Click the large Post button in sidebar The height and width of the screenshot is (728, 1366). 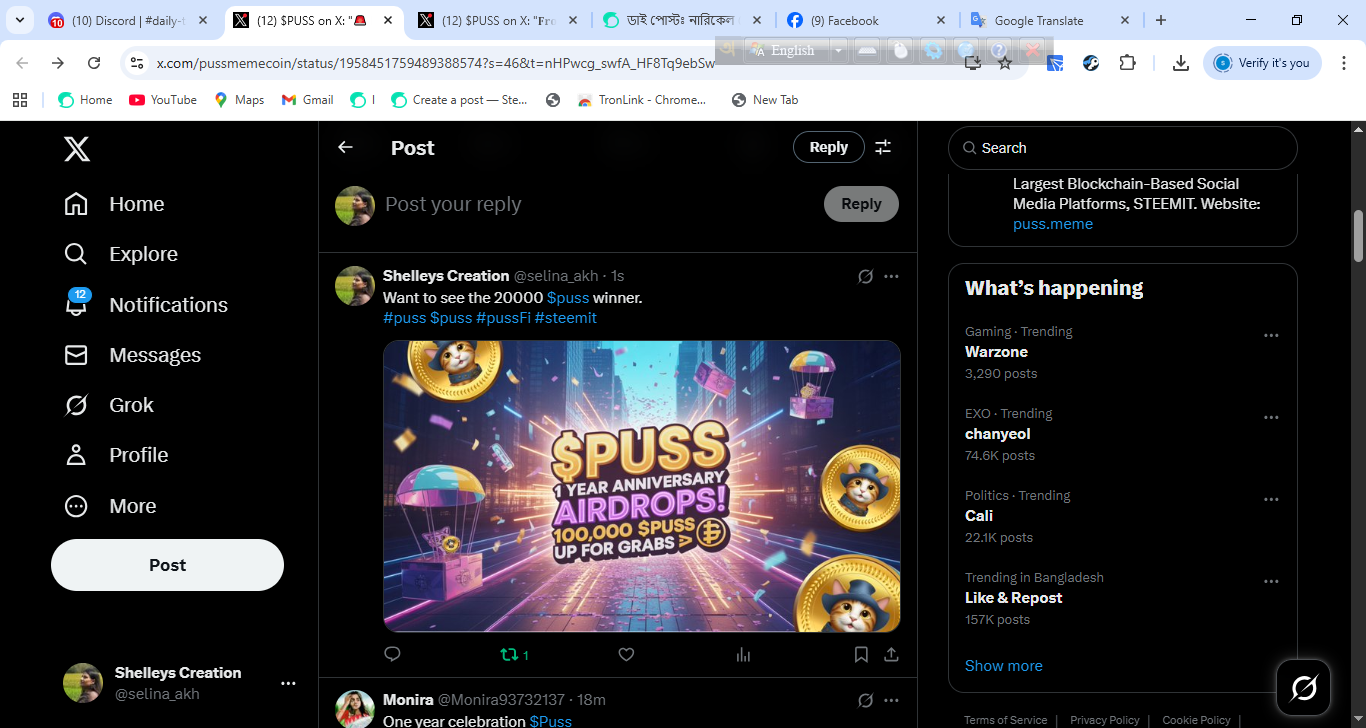(x=167, y=565)
